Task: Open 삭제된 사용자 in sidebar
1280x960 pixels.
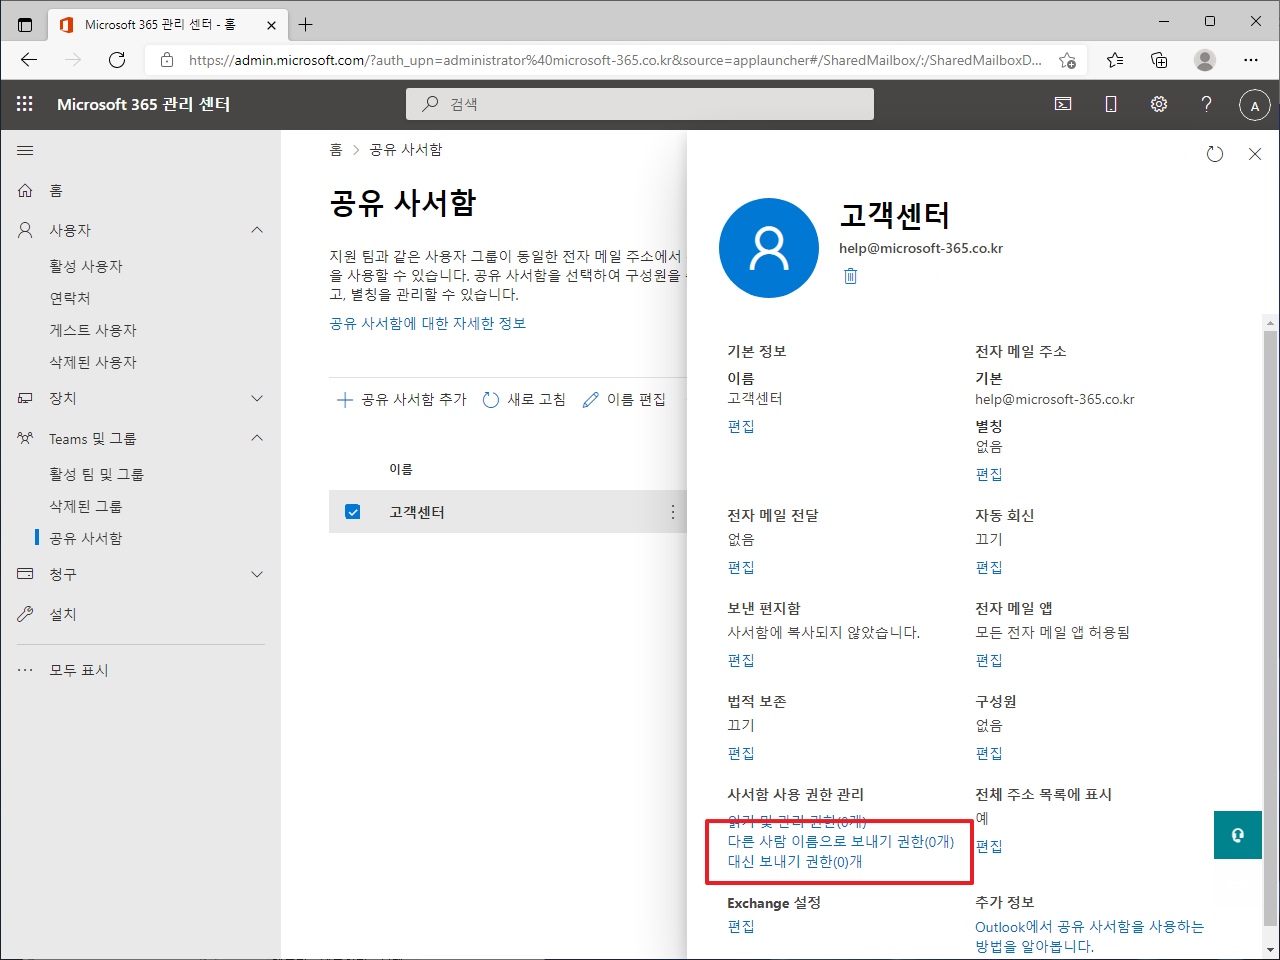Action: click(x=93, y=362)
